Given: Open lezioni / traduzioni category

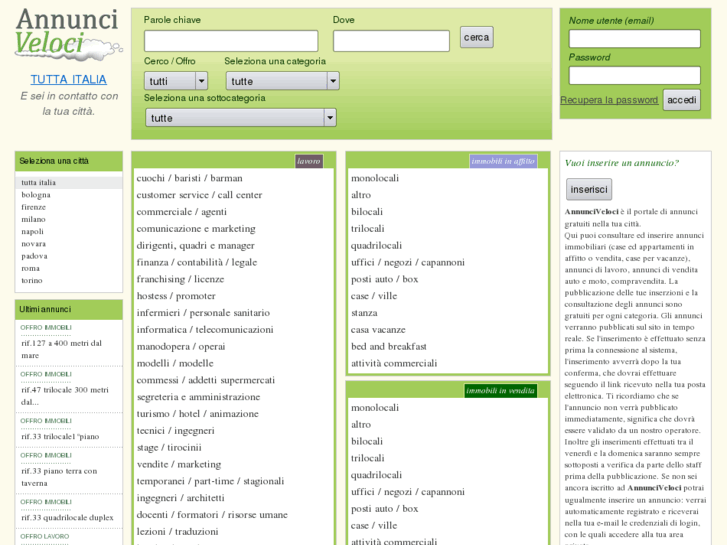Looking at the screenshot, I should click(177, 532).
